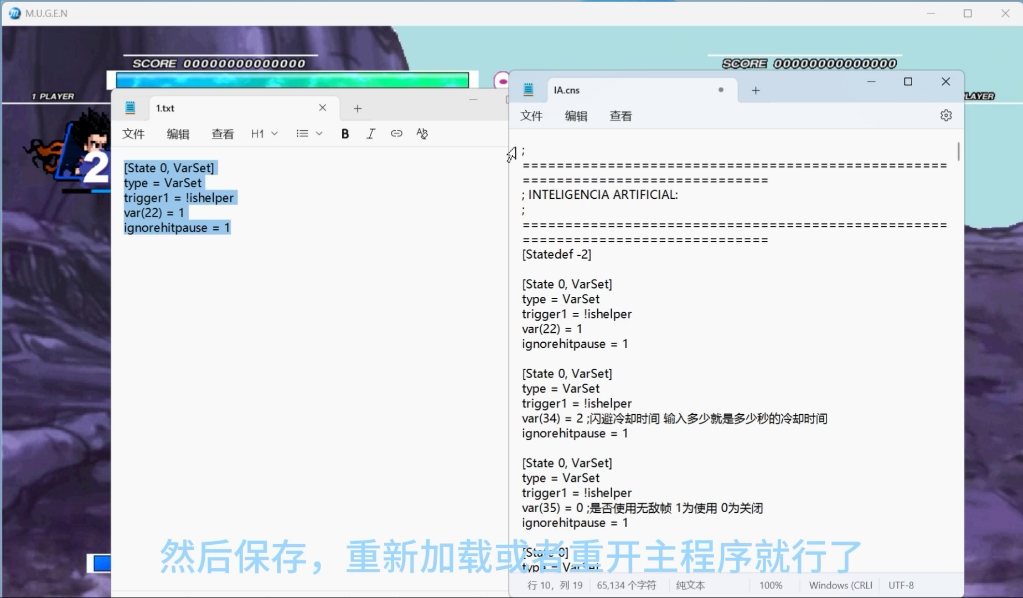The height and width of the screenshot is (598, 1023).
Task: Click the var(22) = 1 line in IA.cns
Action: [x=552, y=329]
